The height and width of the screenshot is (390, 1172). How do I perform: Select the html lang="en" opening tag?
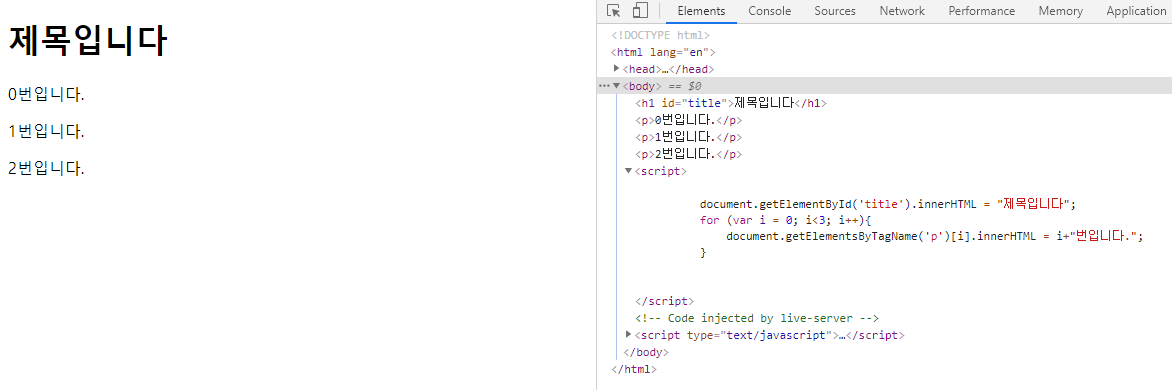coord(664,52)
